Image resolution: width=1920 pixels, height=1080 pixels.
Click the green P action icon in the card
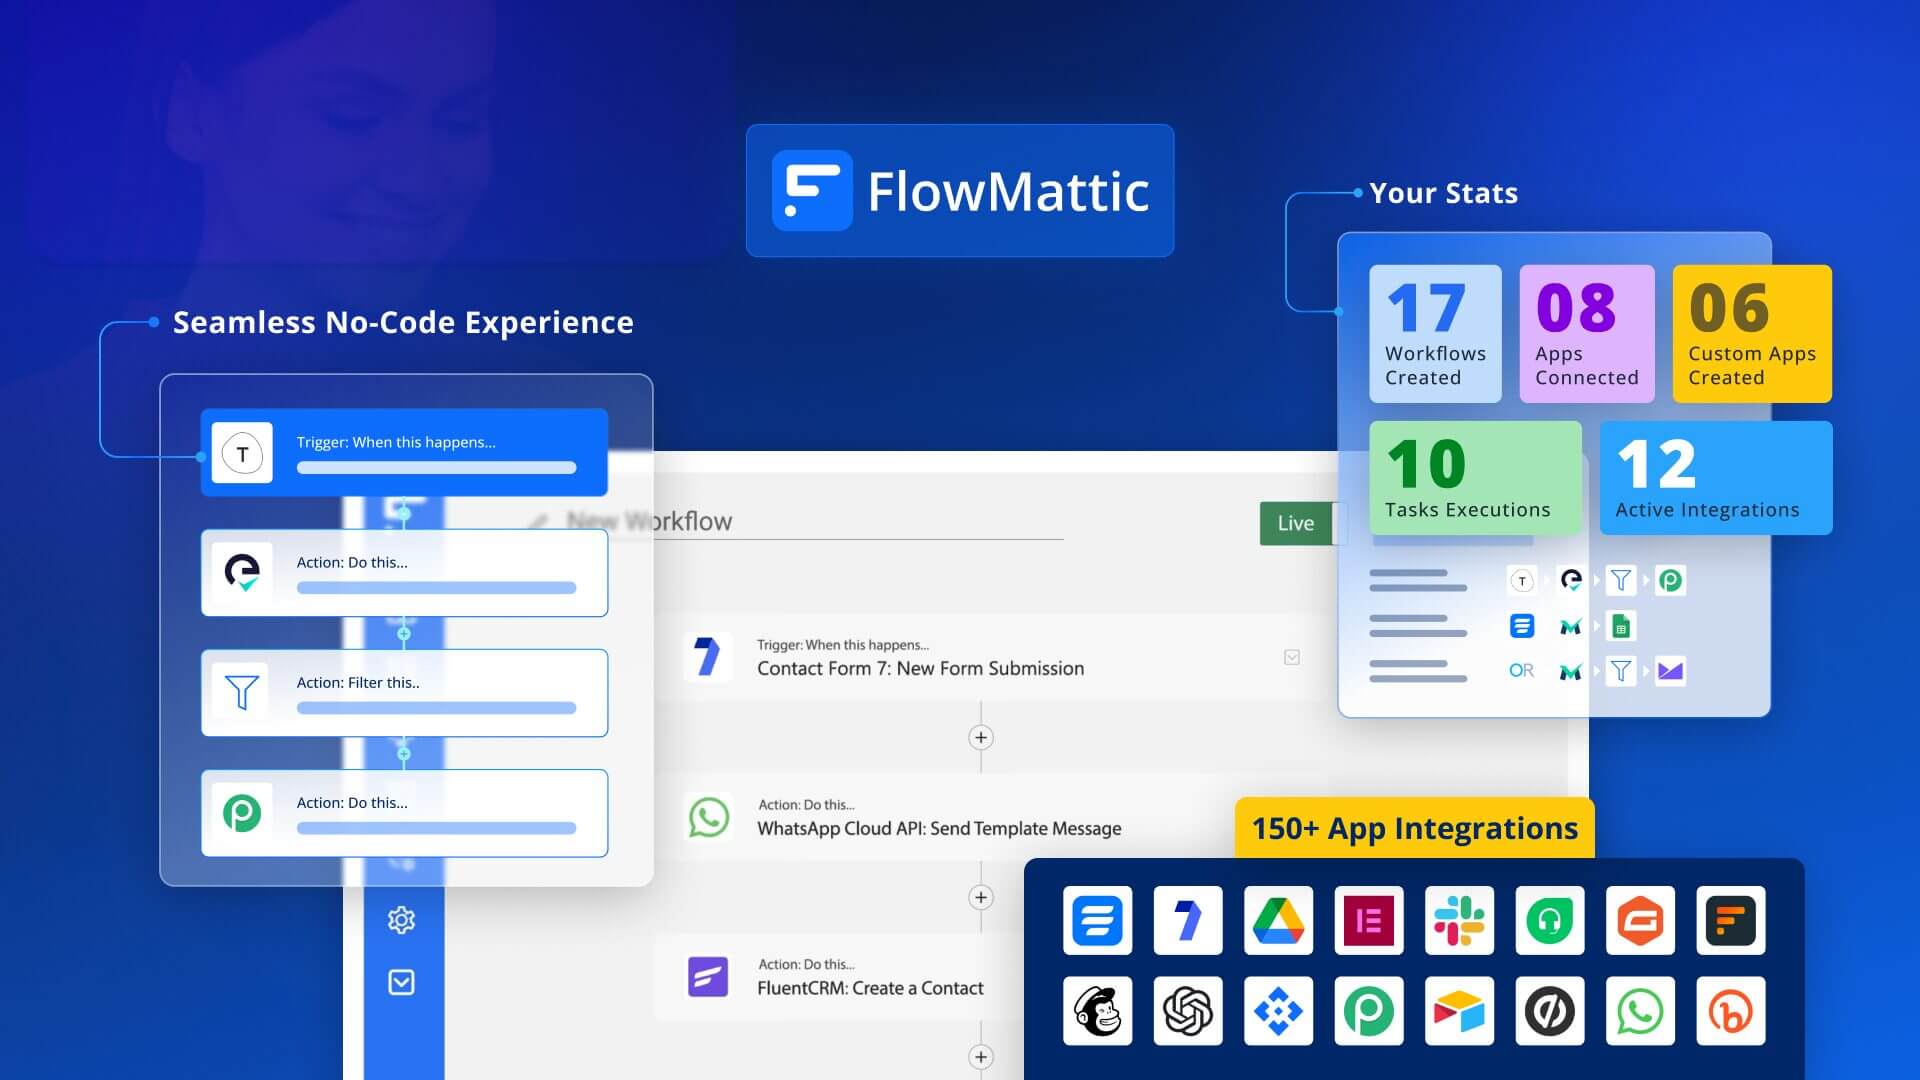[242, 812]
